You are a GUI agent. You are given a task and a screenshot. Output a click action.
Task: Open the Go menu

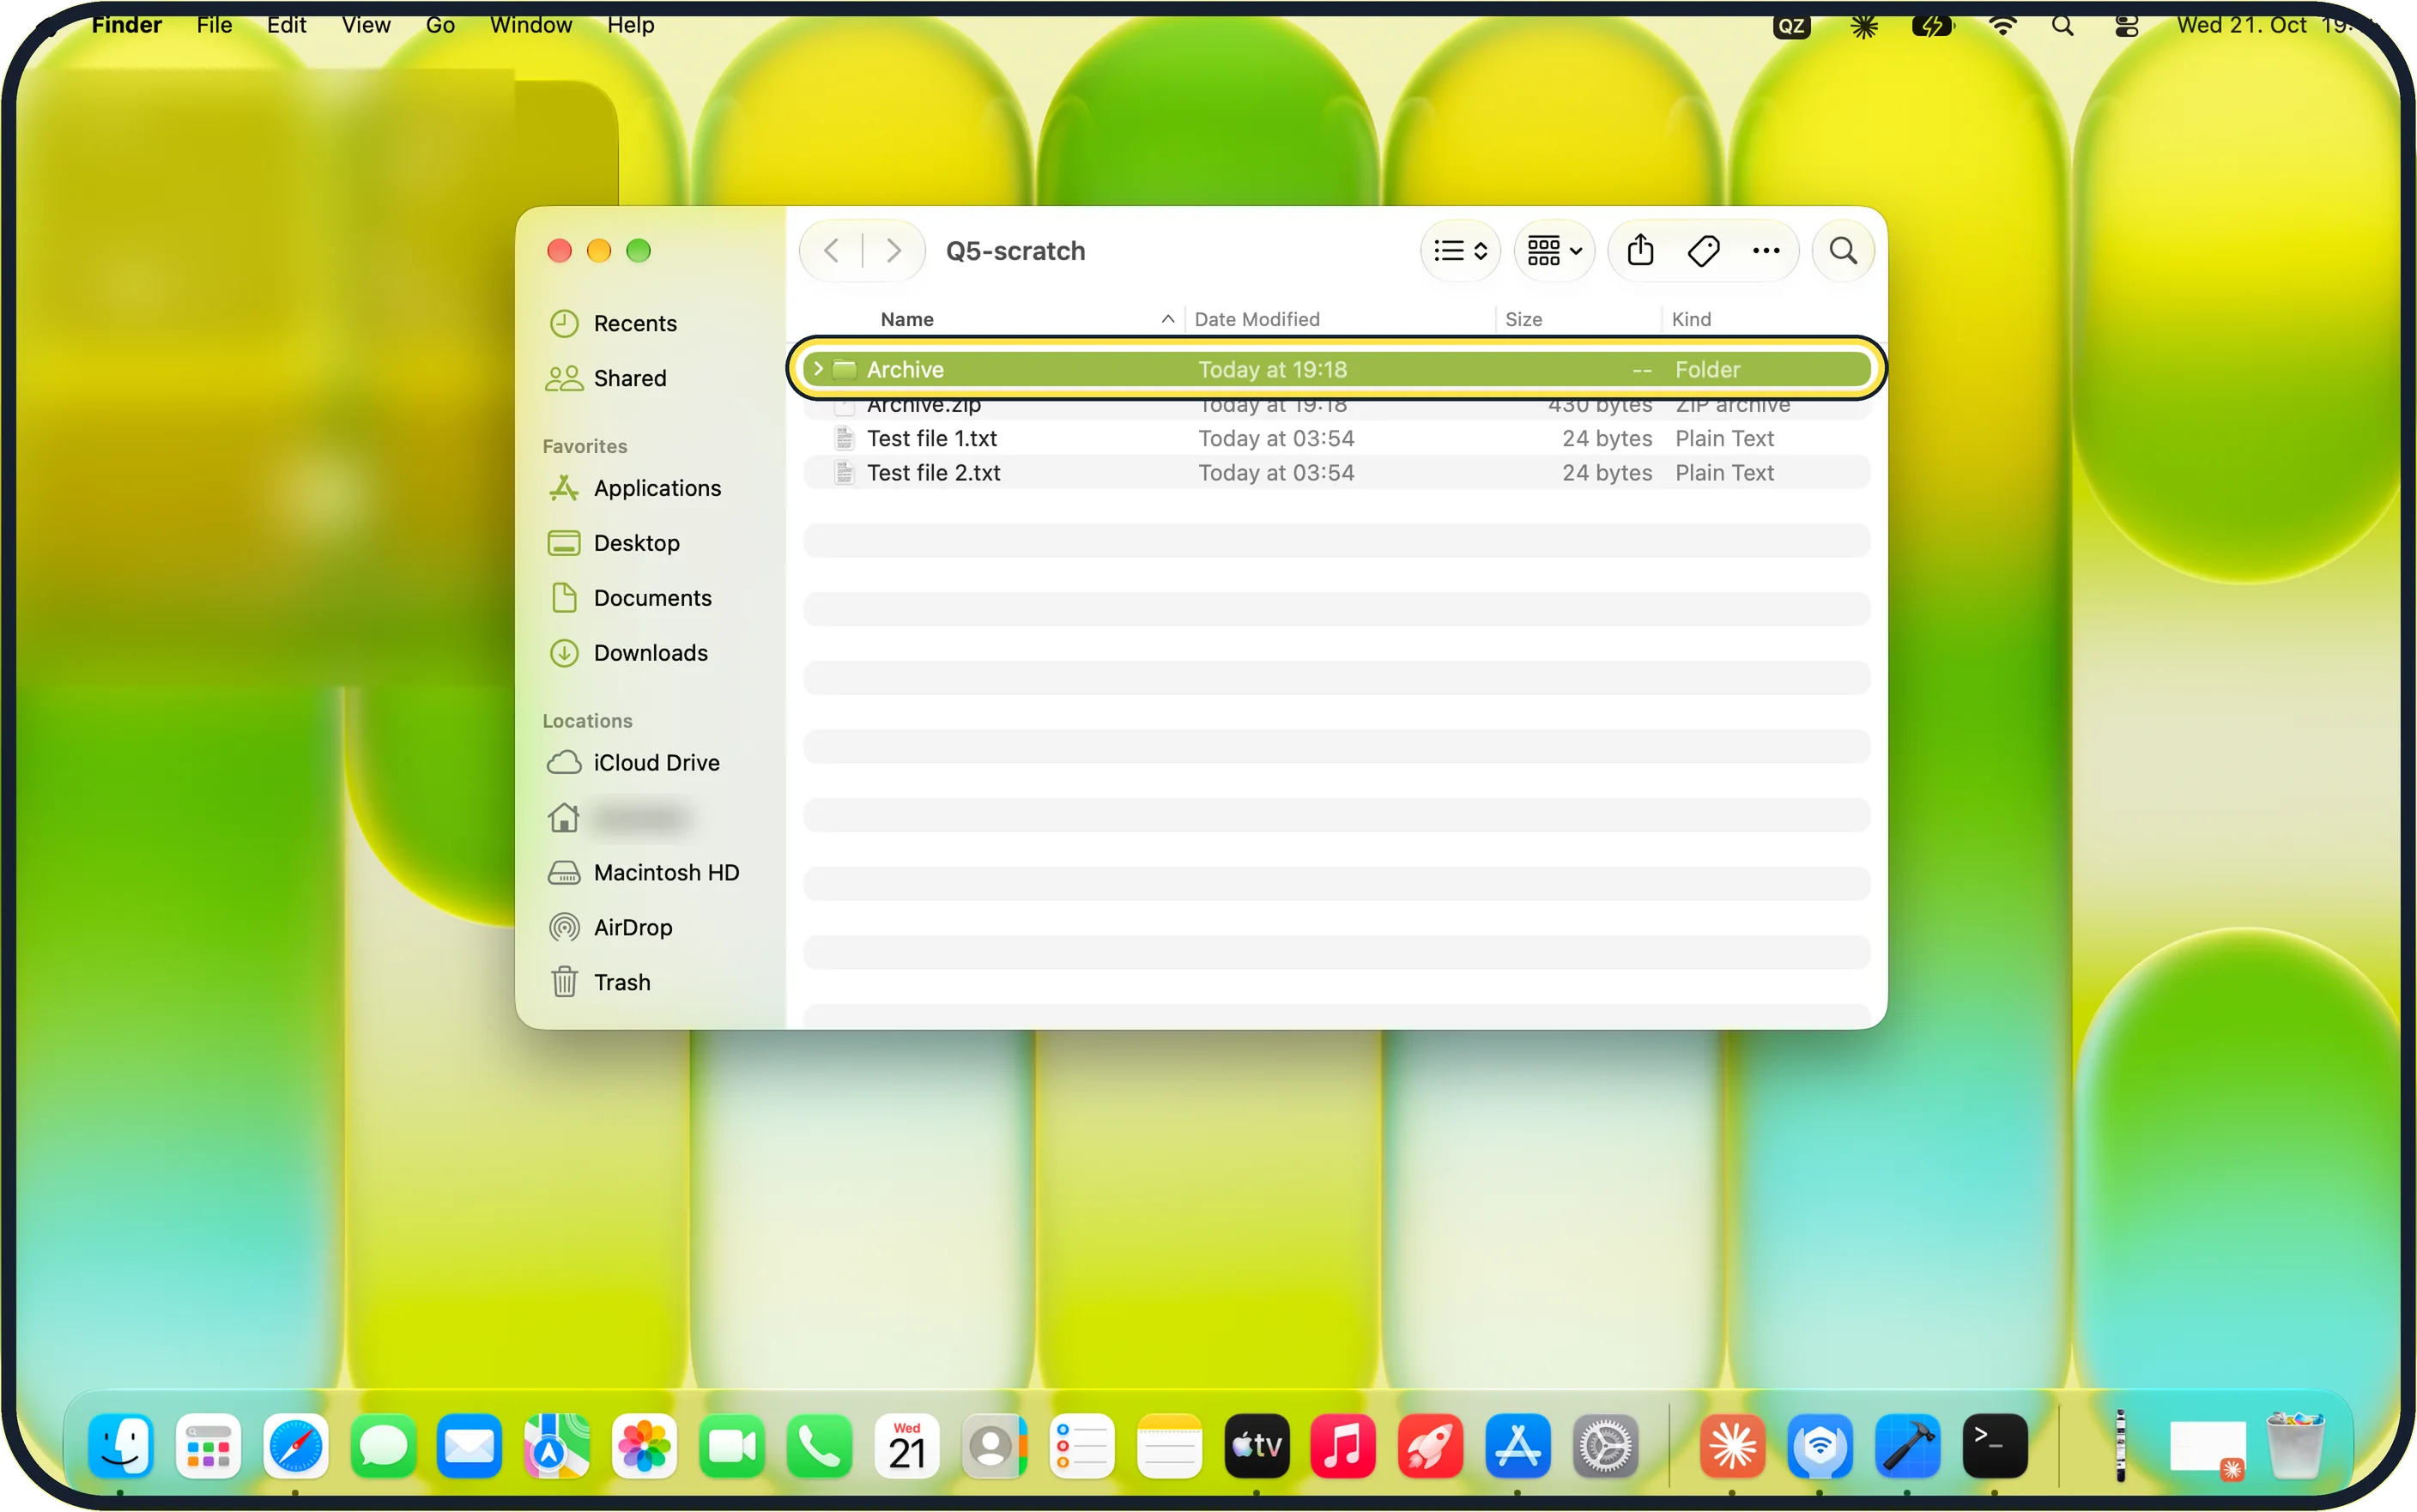point(440,24)
